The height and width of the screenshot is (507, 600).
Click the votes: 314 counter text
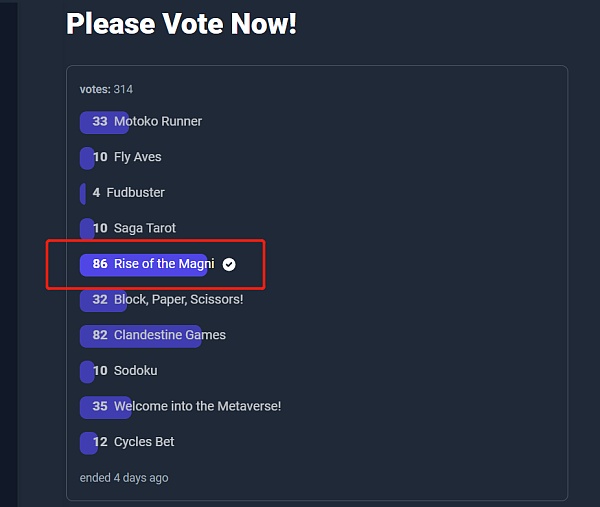point(106,90)
